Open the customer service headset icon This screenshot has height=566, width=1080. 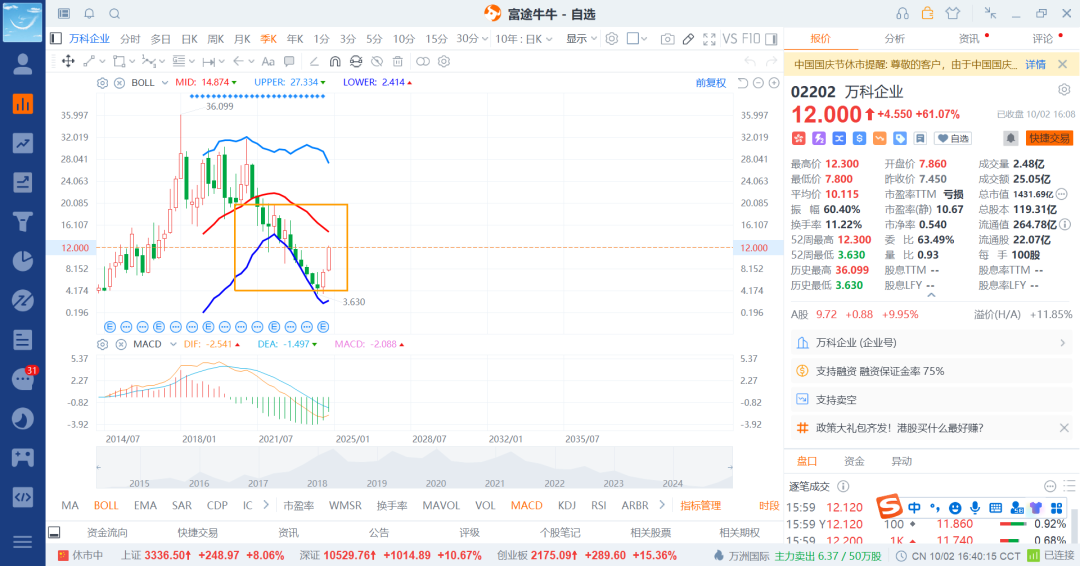coord(902,13)
